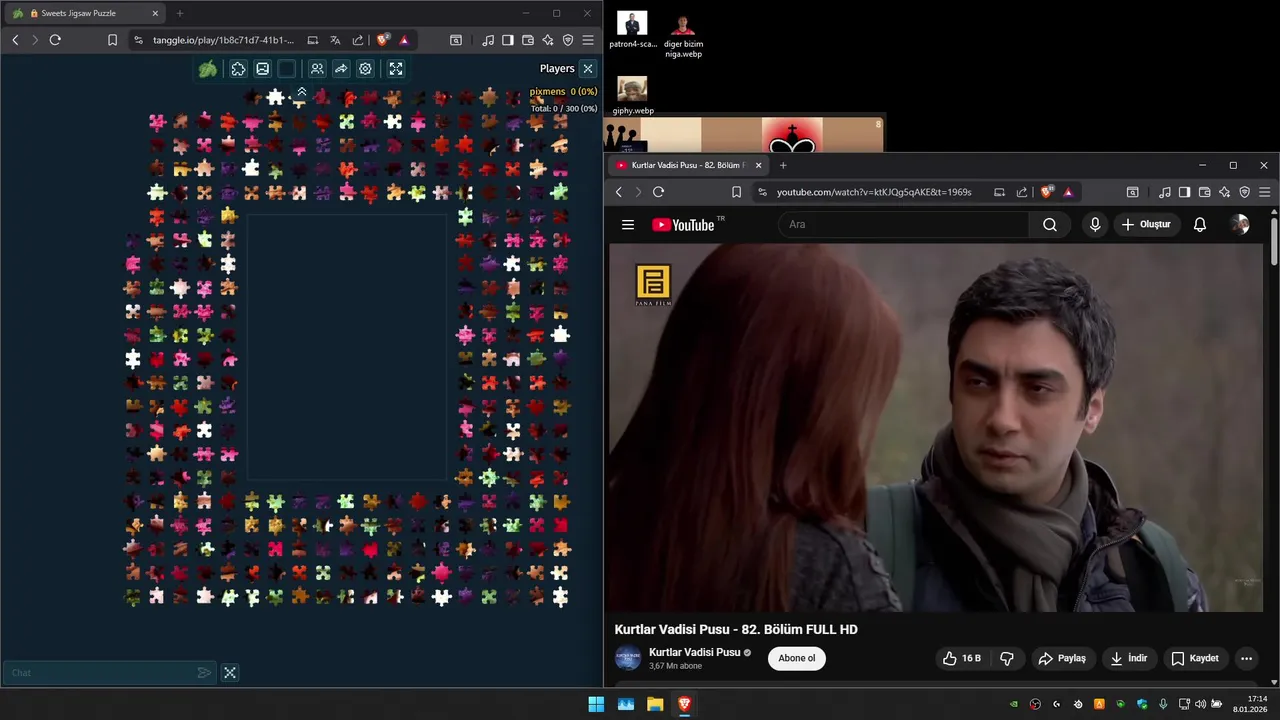Click the 'Paylaş' share button
The image size is (1280, 720).
(1062, 658)
